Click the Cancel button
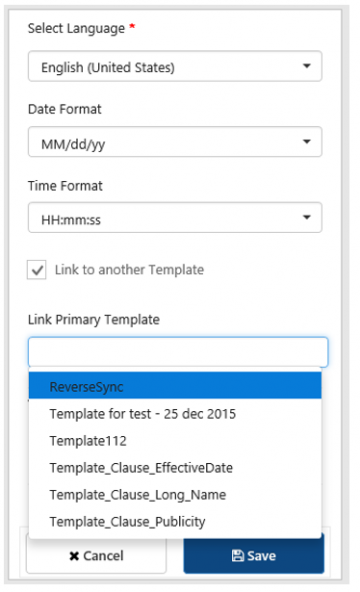Viewport: 360px width, 592px height. click(x=96, y=554)
